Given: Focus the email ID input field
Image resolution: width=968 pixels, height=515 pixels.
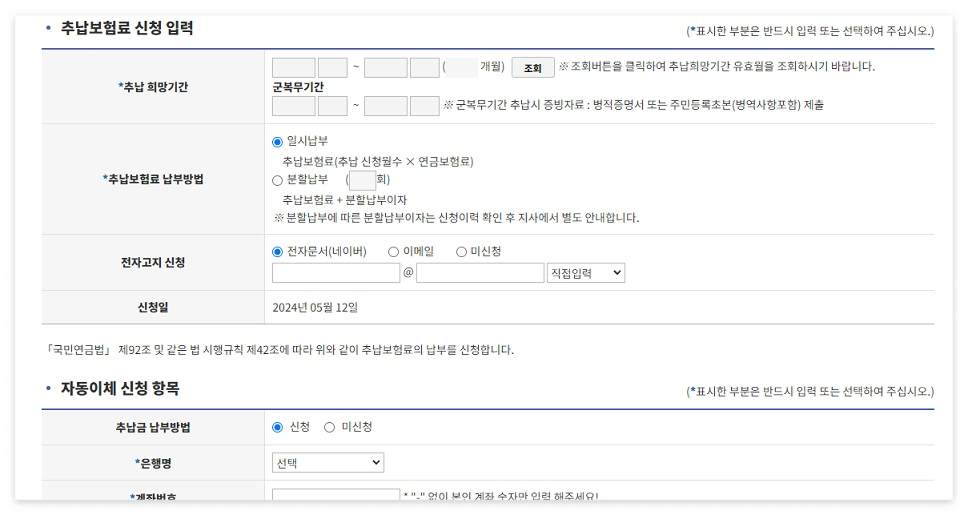Looking at the screenshot, I should tap(336, 273).
